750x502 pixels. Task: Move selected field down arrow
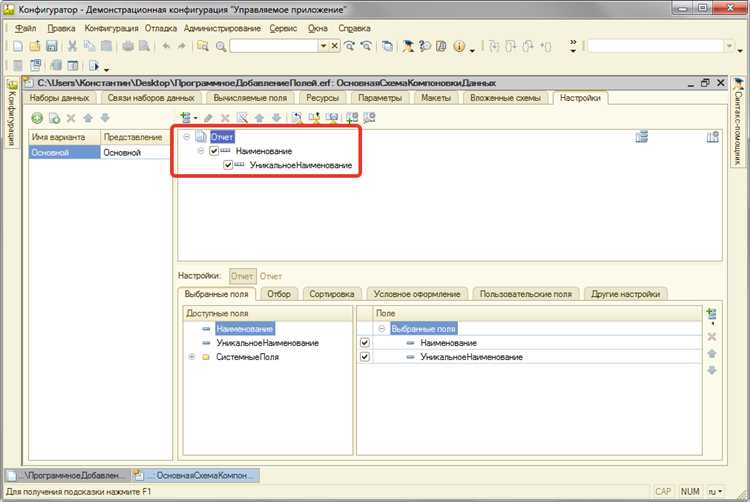point(712,371)
